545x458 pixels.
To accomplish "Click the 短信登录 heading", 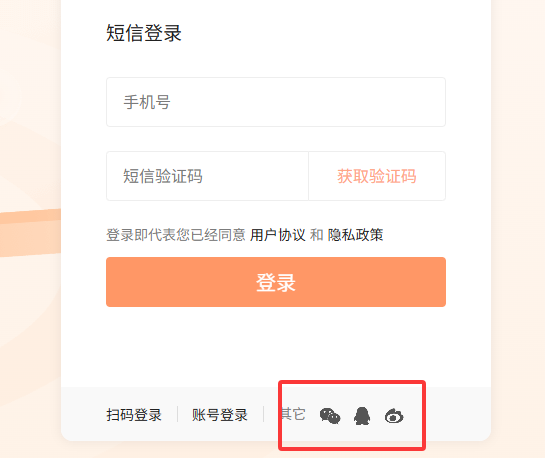I will [x=144, y=33].
